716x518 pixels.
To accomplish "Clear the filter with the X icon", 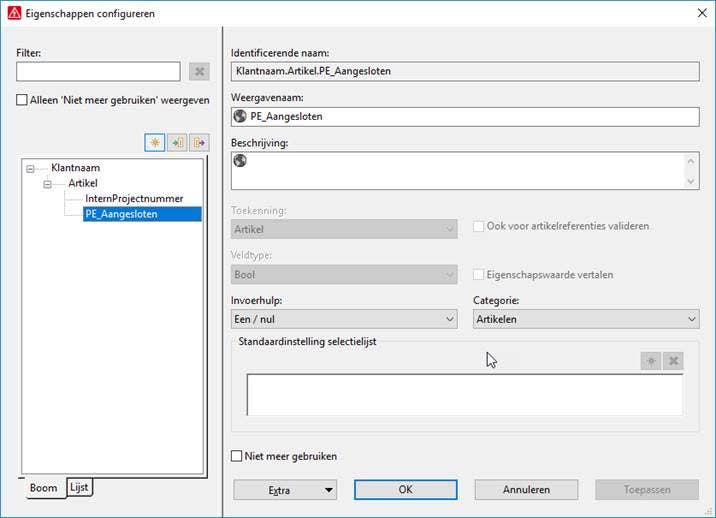I will click(199, 72).
